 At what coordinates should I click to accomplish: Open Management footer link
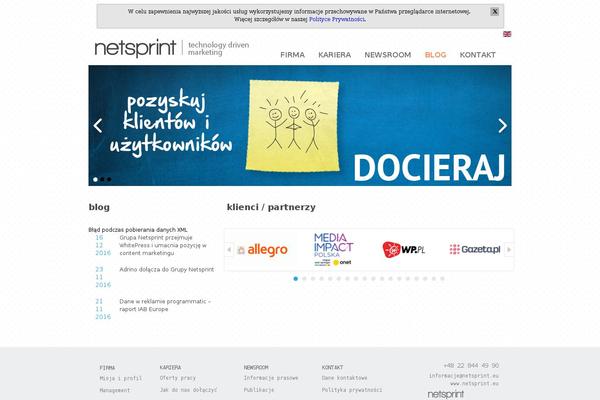tap(115, 390)
